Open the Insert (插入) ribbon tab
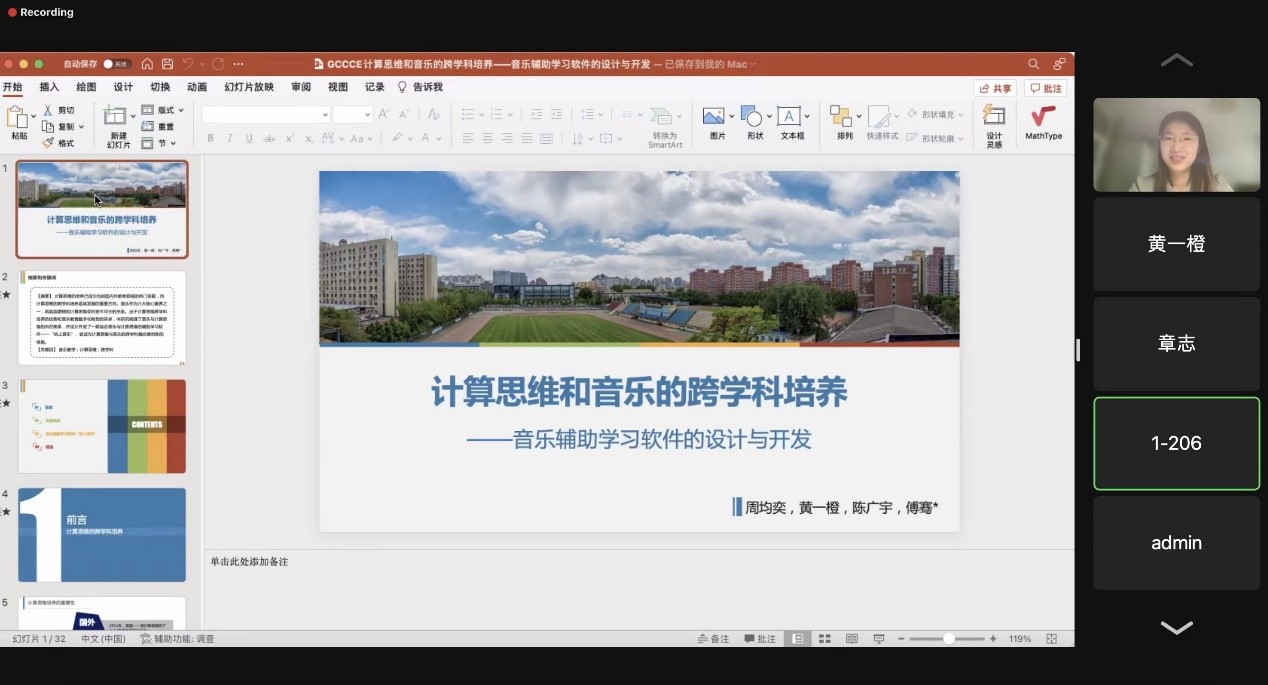 tap(49, 87)
